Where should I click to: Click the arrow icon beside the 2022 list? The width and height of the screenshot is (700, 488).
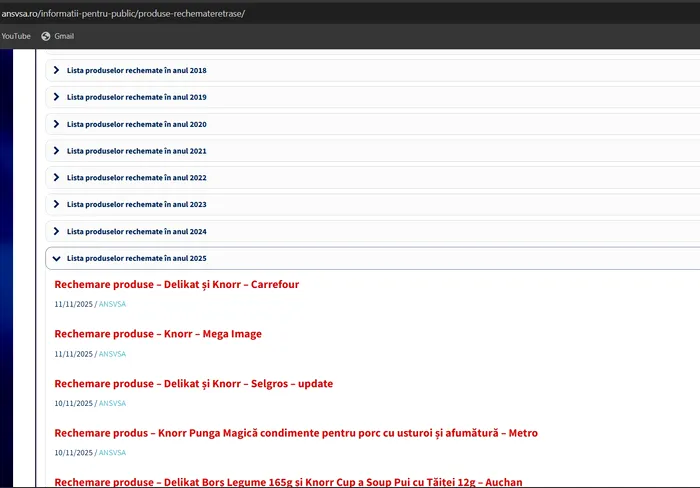pyautogui.click(x=57, y=177)
